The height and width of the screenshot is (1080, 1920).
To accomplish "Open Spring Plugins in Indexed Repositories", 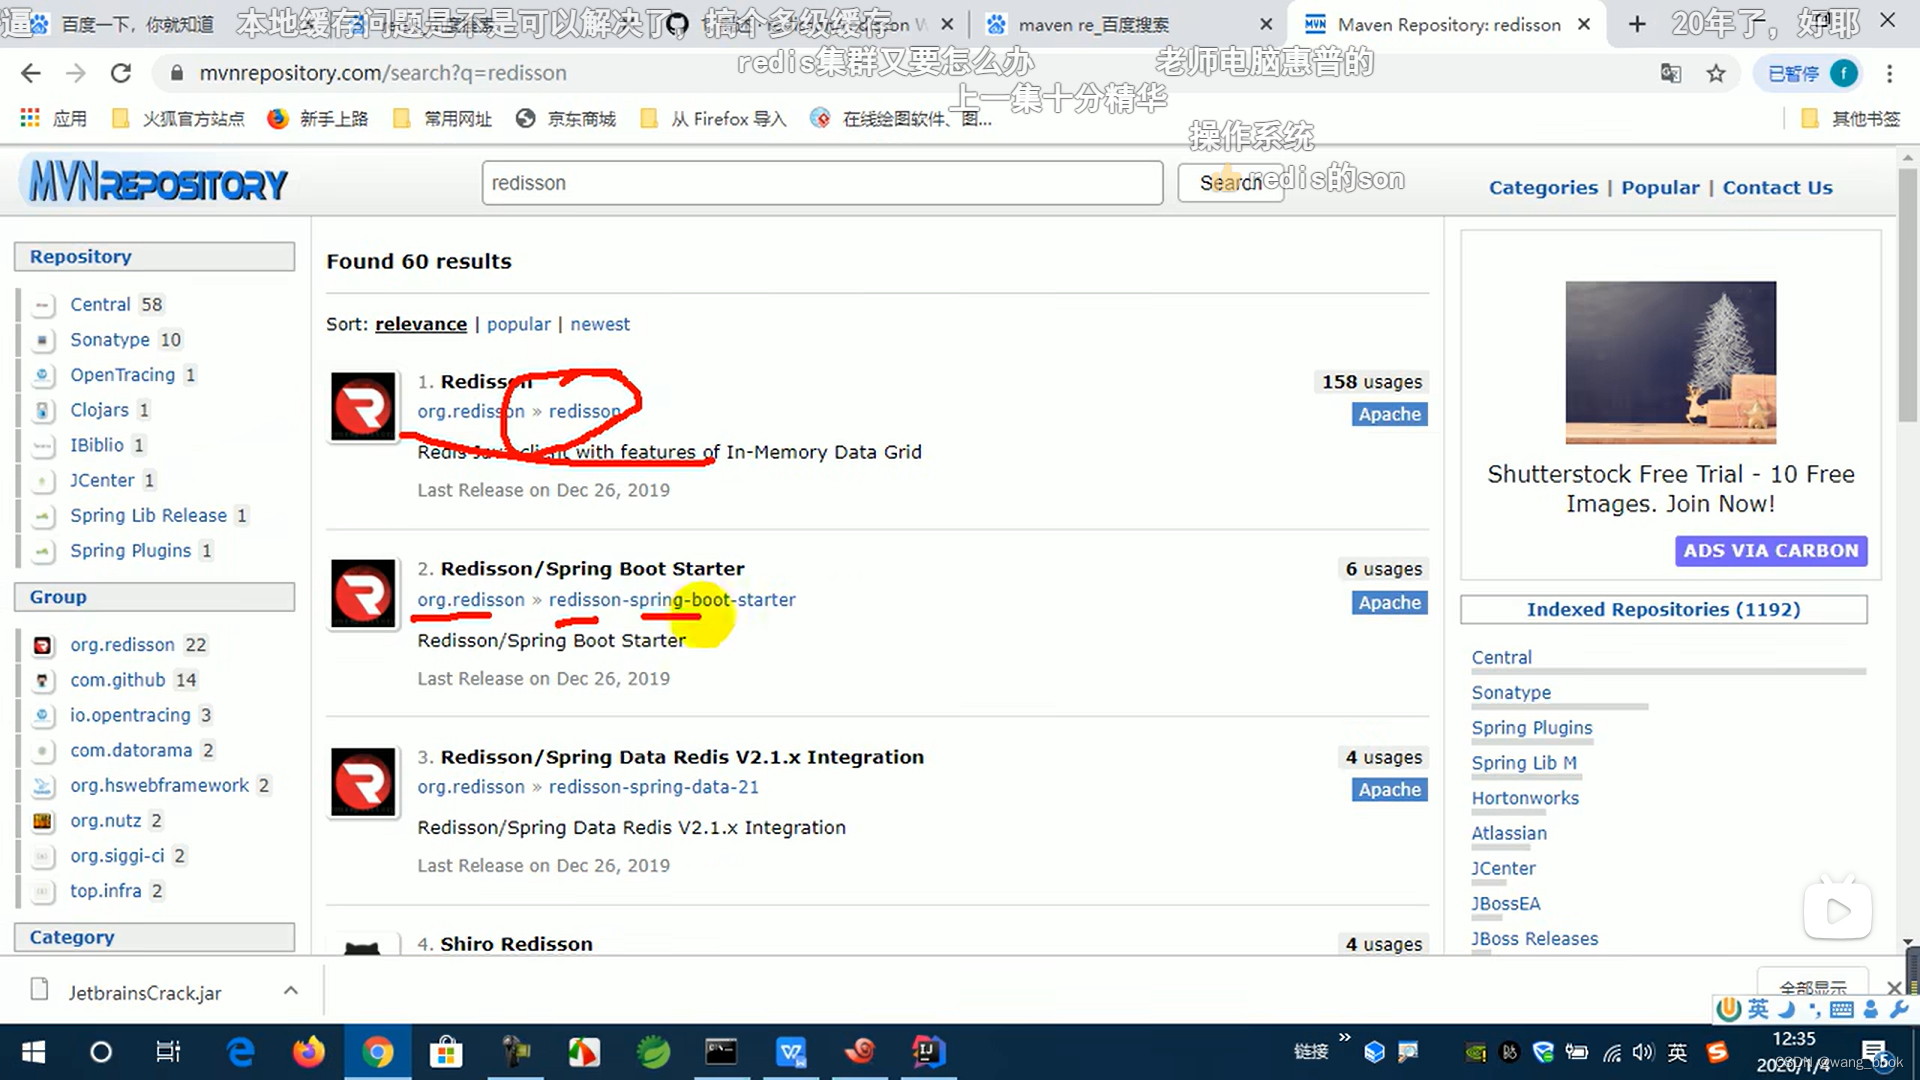I will click(1531, 728).
